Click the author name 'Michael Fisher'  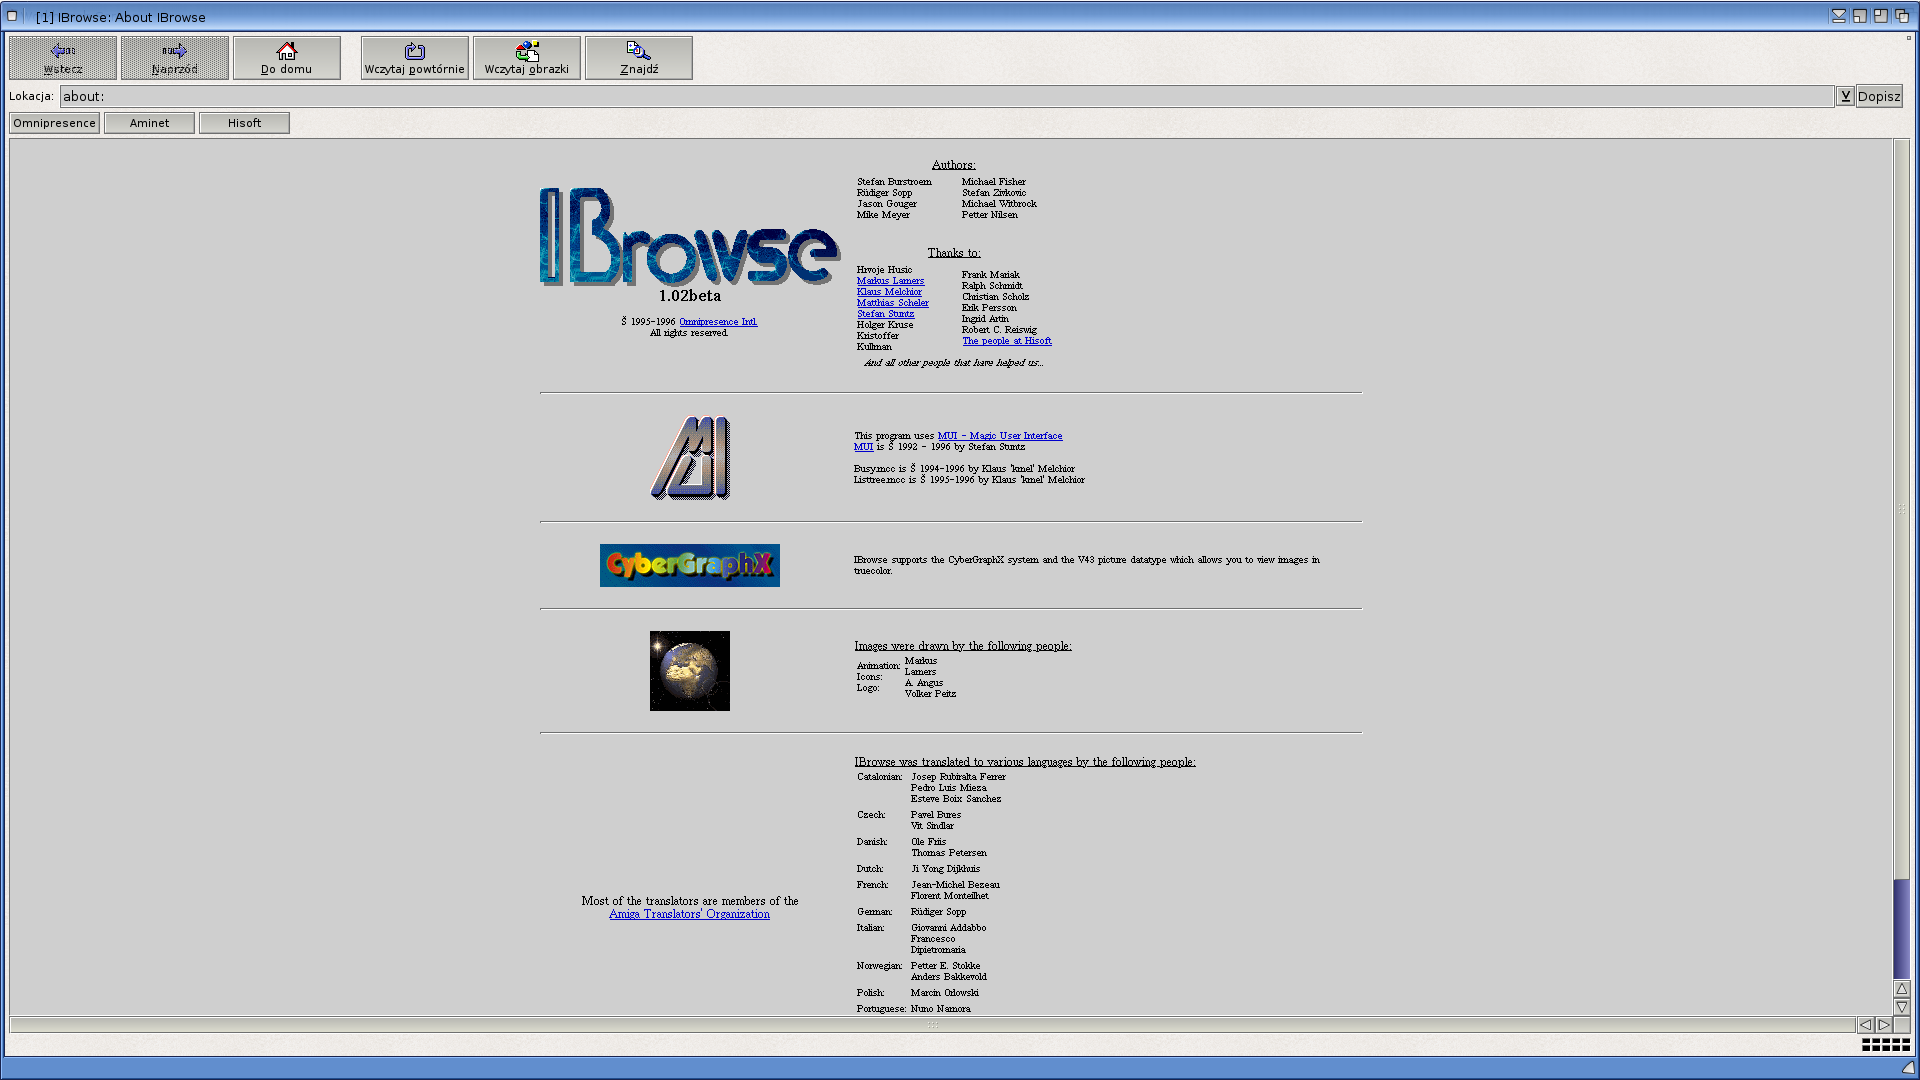coord(994,182)
